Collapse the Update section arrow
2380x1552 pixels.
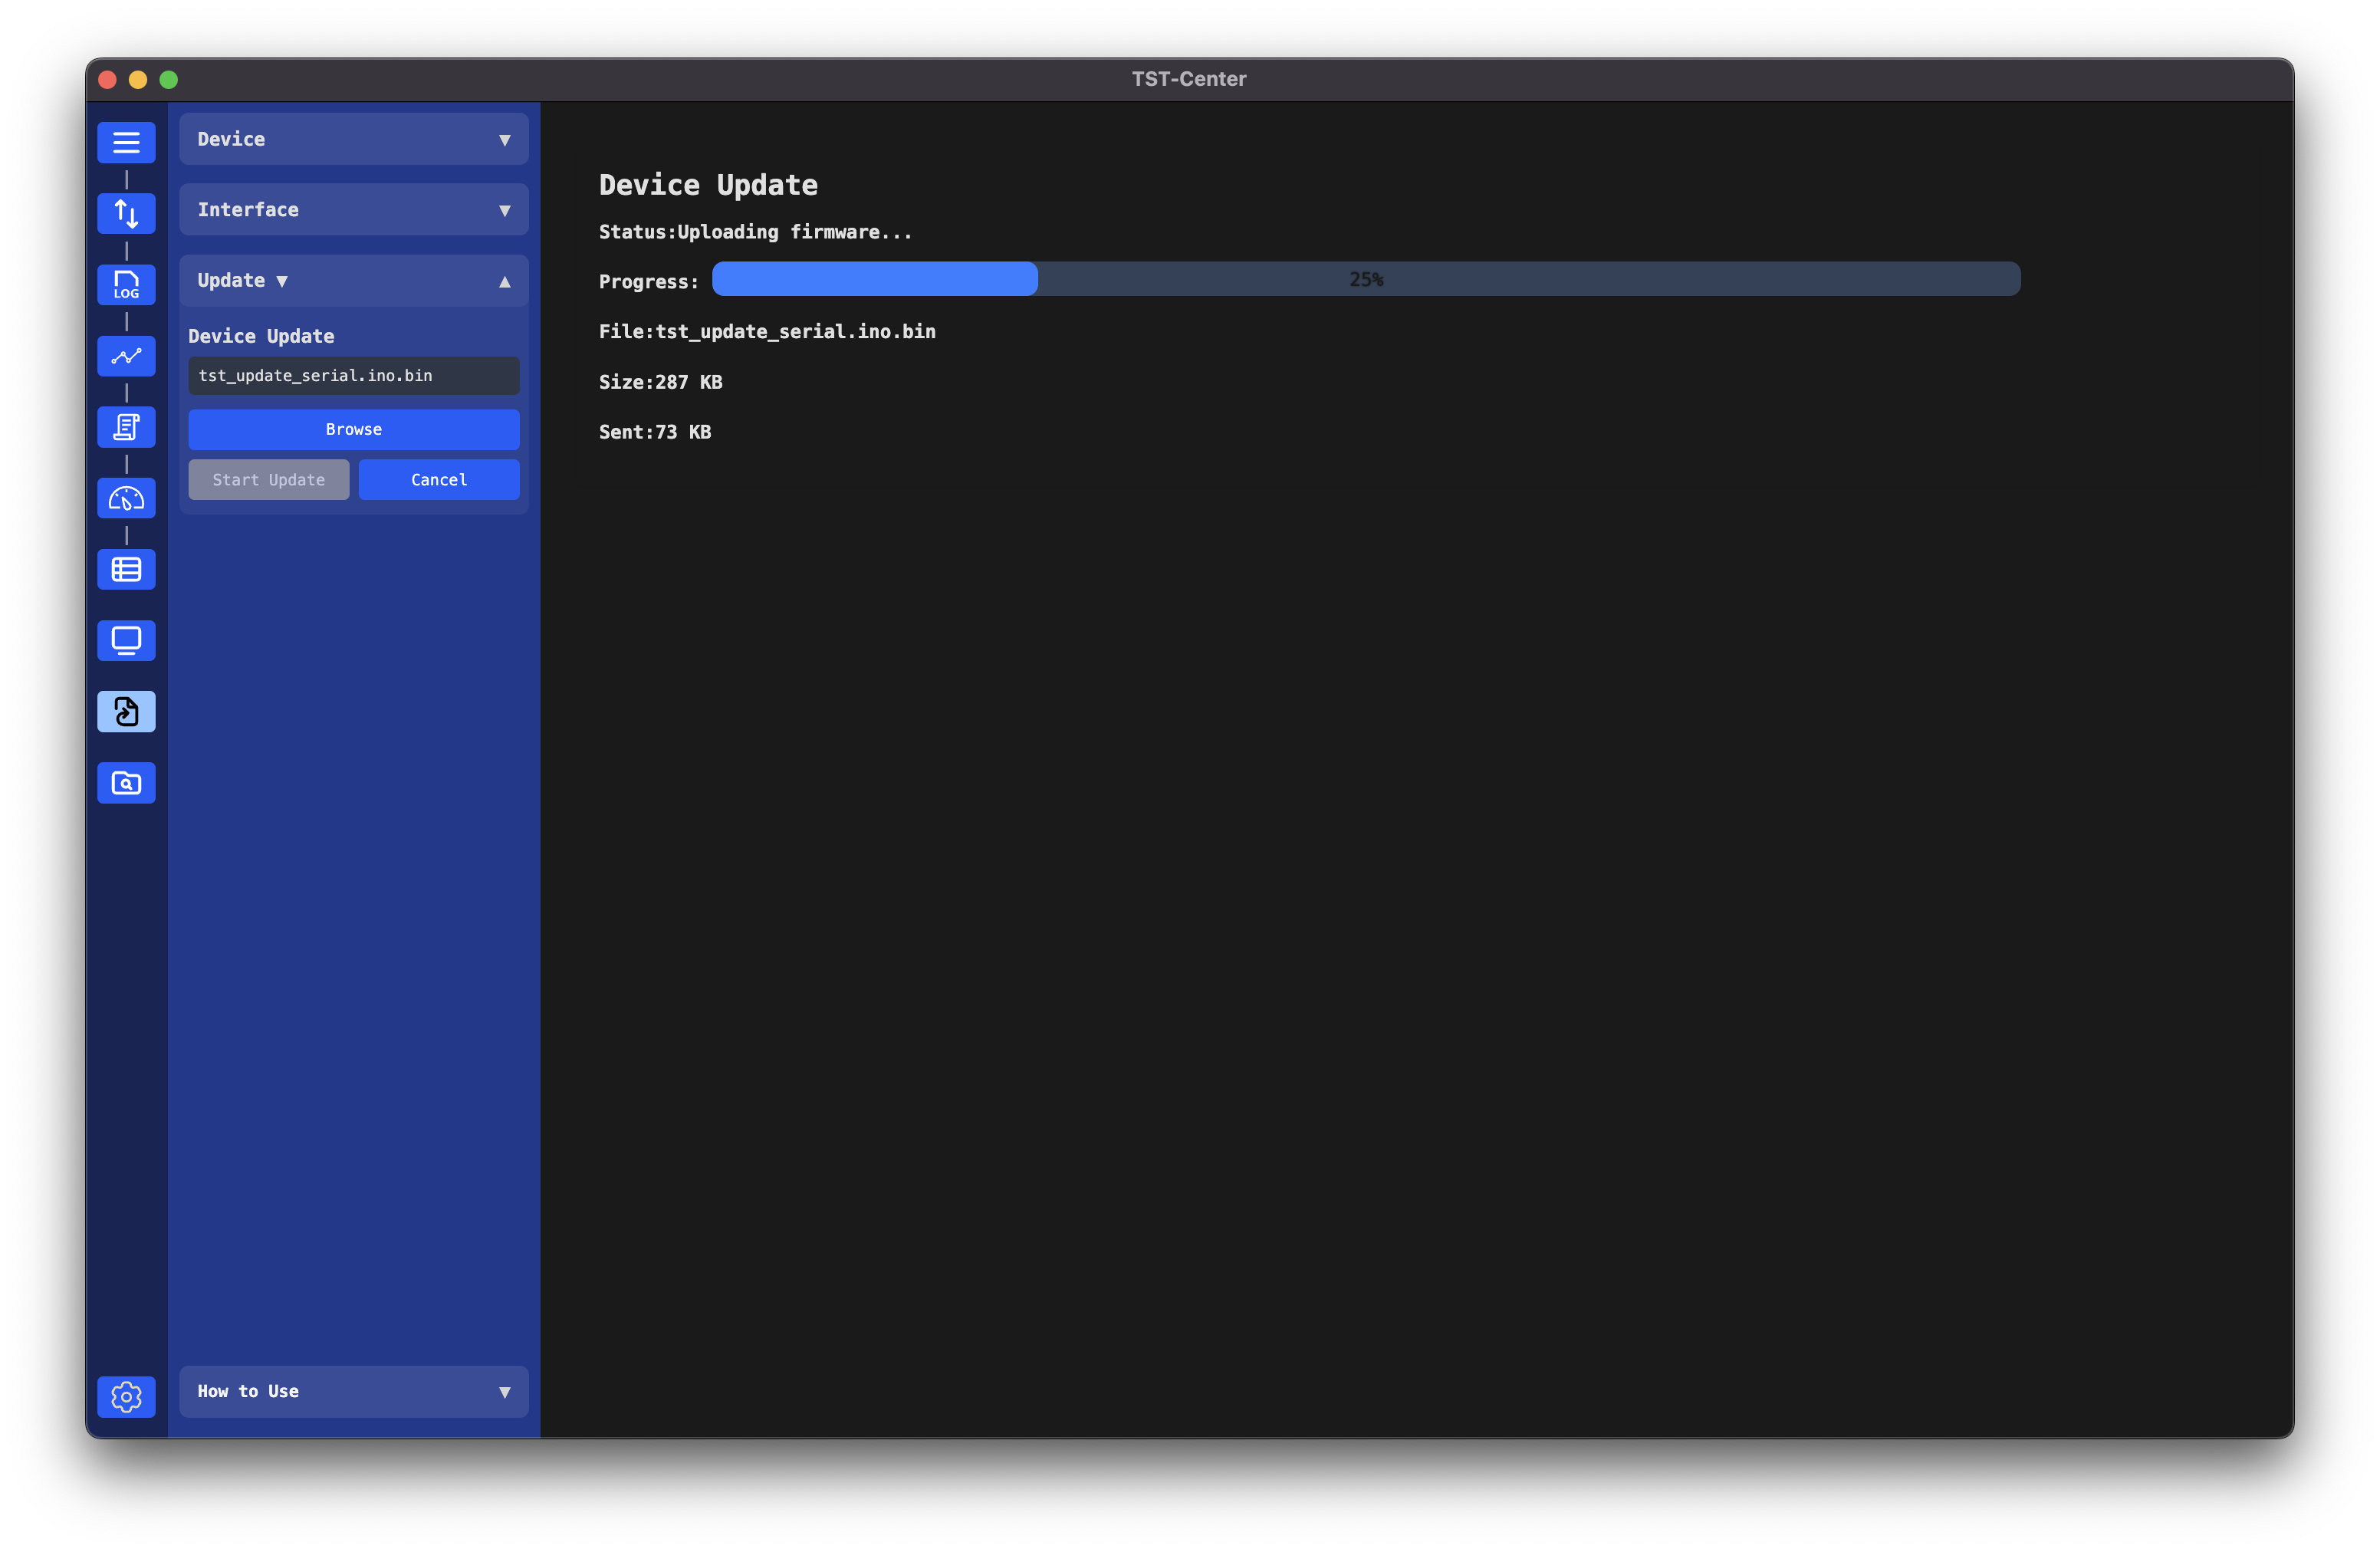coord(505,282)
